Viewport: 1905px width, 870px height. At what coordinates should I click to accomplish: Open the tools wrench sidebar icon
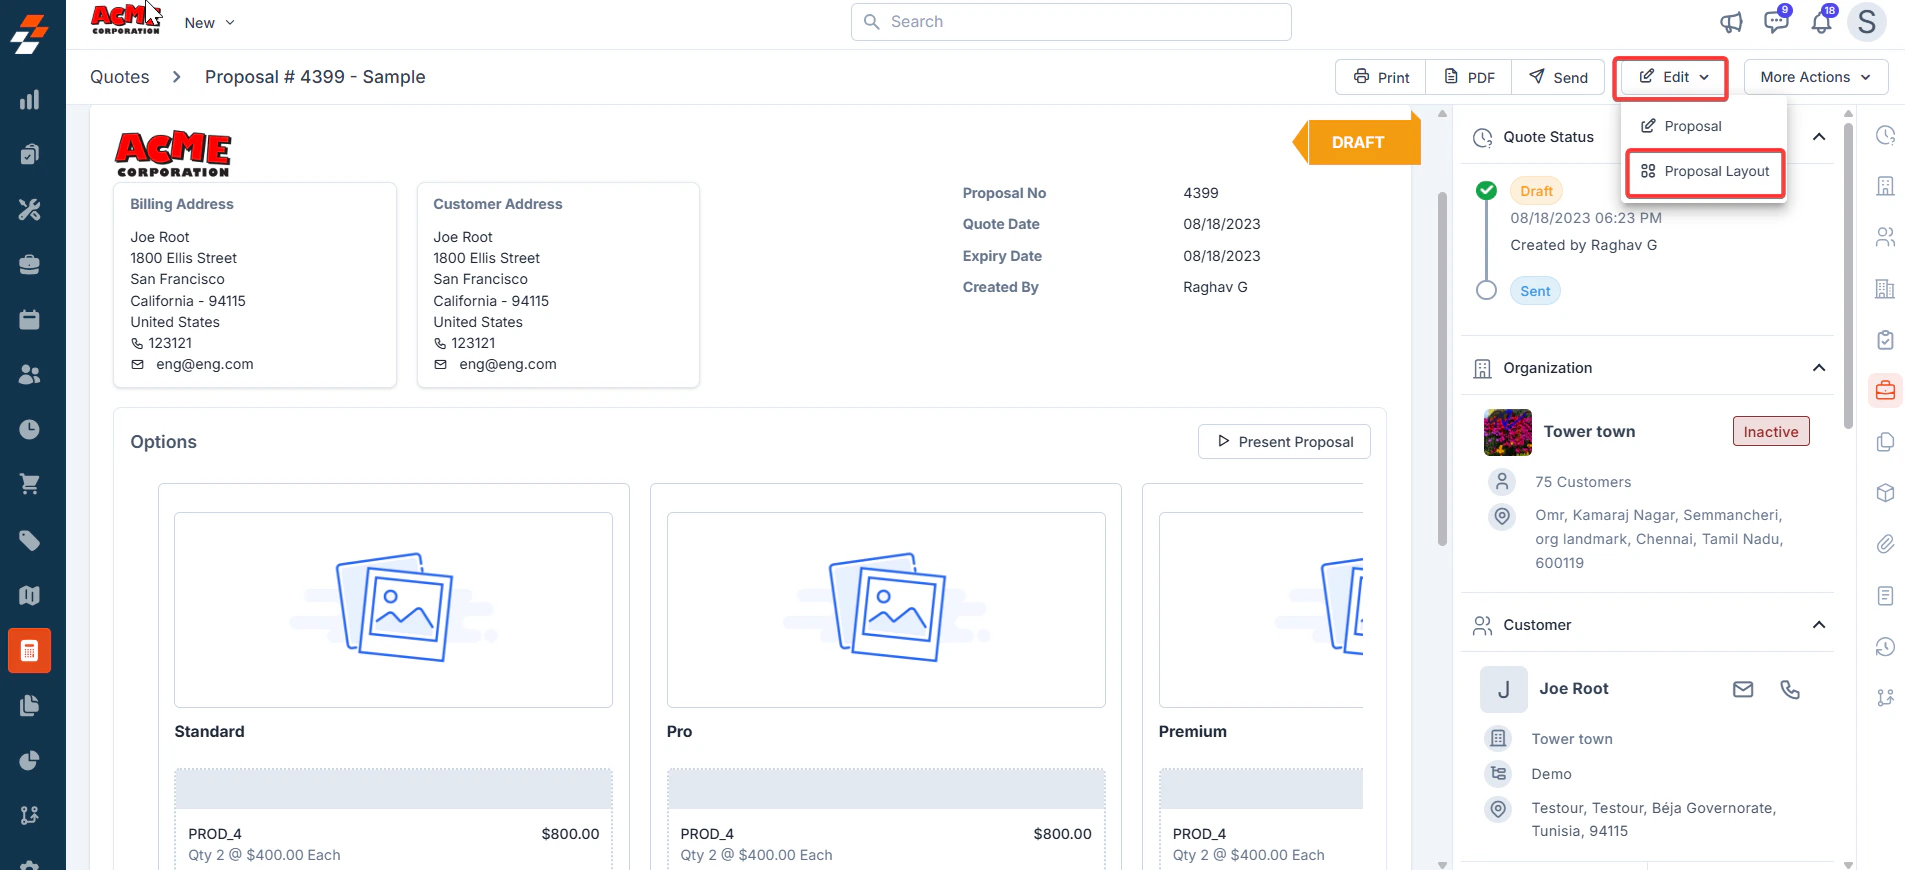(x=30, y=209)
